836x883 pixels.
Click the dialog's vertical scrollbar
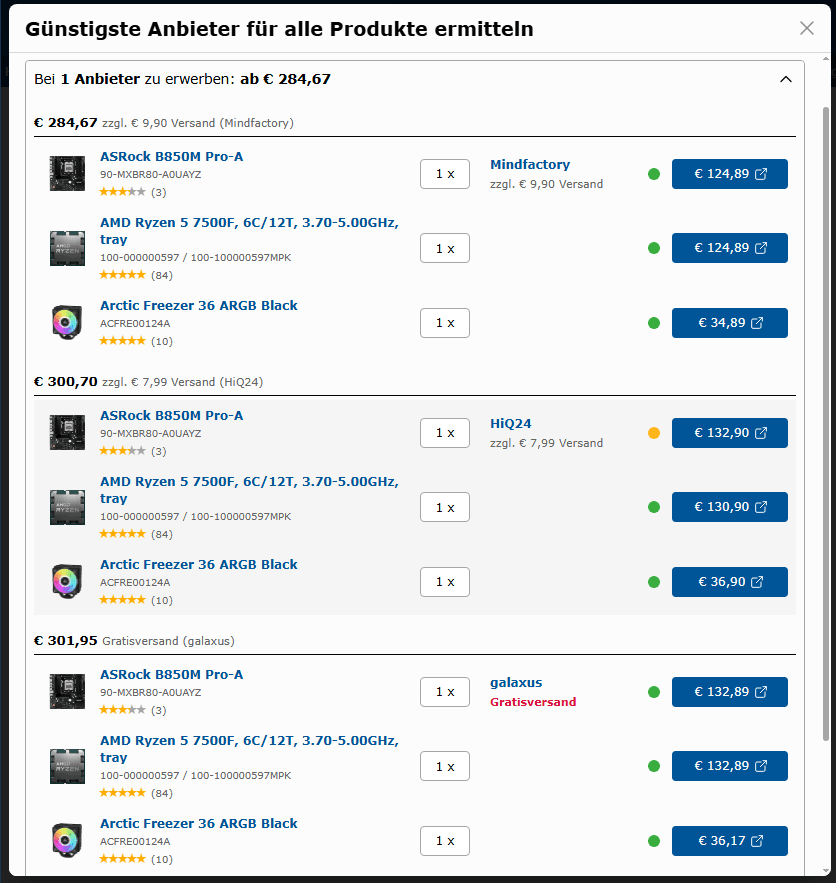(825, 420)
